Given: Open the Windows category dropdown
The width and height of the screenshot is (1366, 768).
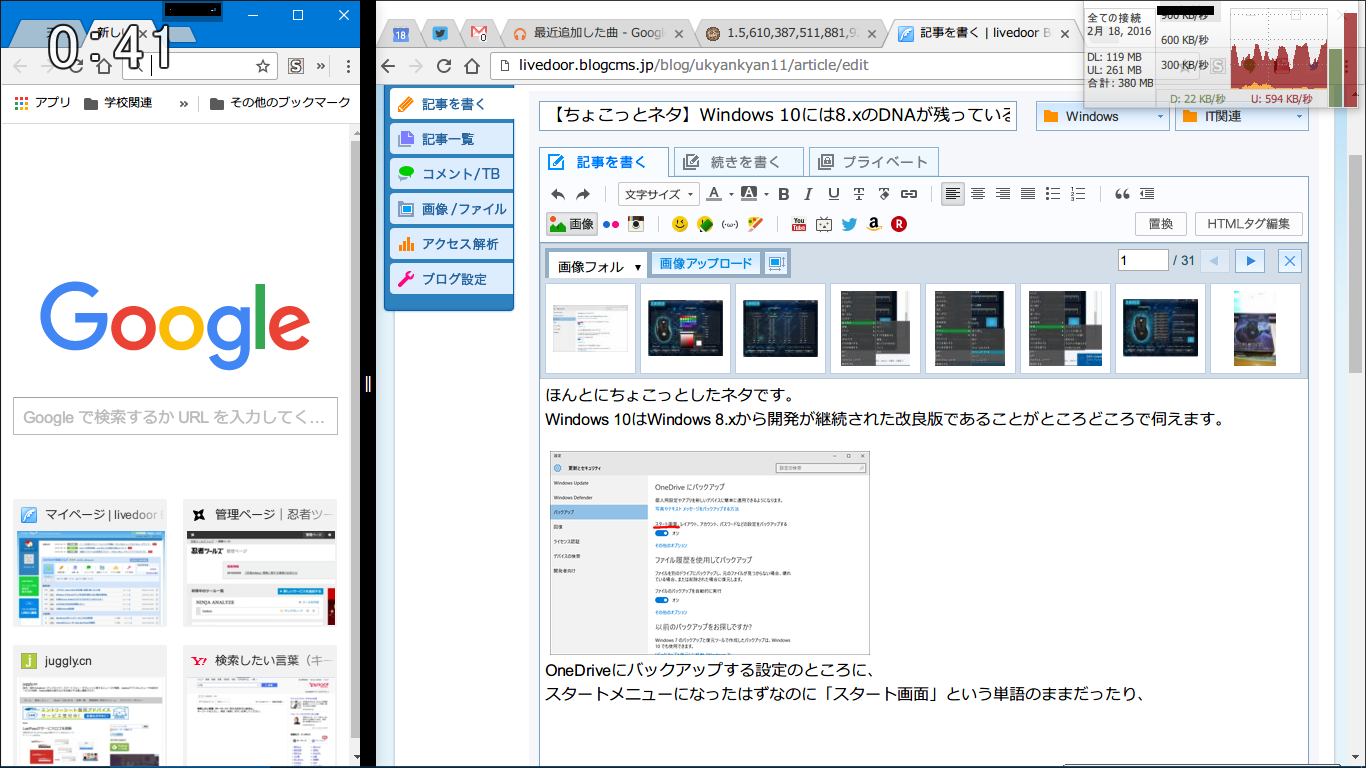Looking at the screenshot, I should pyautogui.click(x=1102, y=116).
